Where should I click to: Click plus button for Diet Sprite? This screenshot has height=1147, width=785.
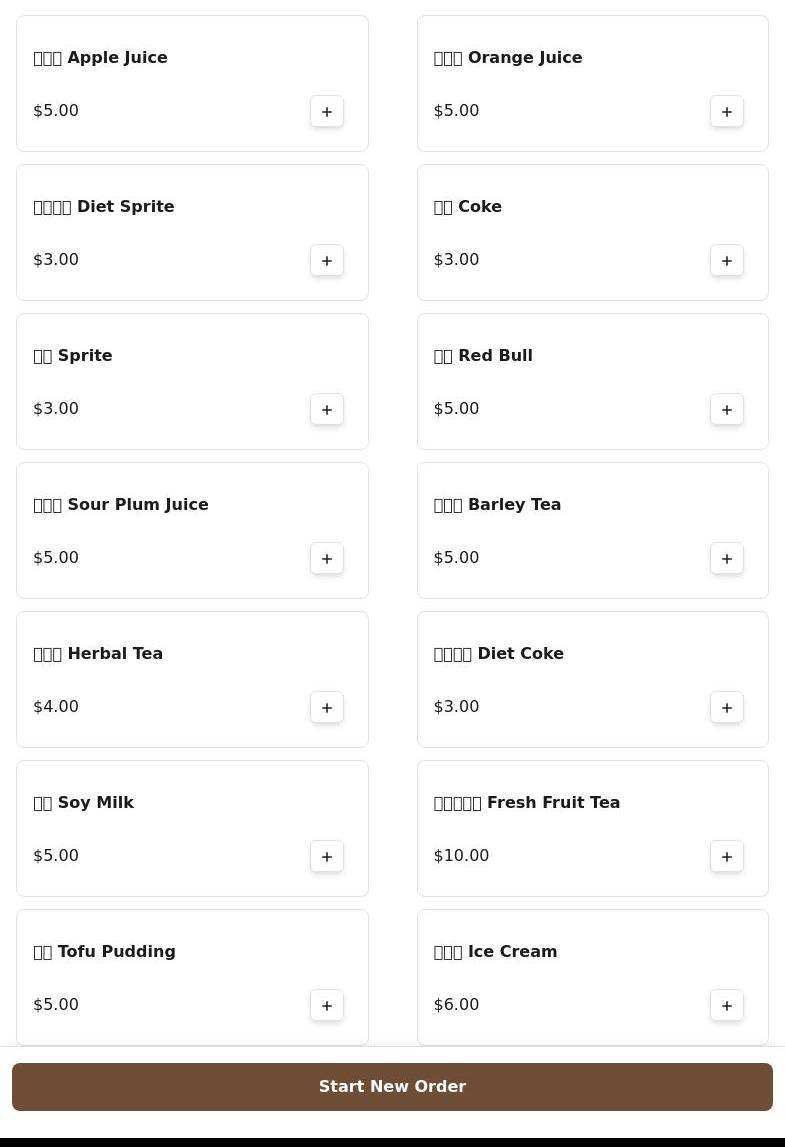(327, 260)
